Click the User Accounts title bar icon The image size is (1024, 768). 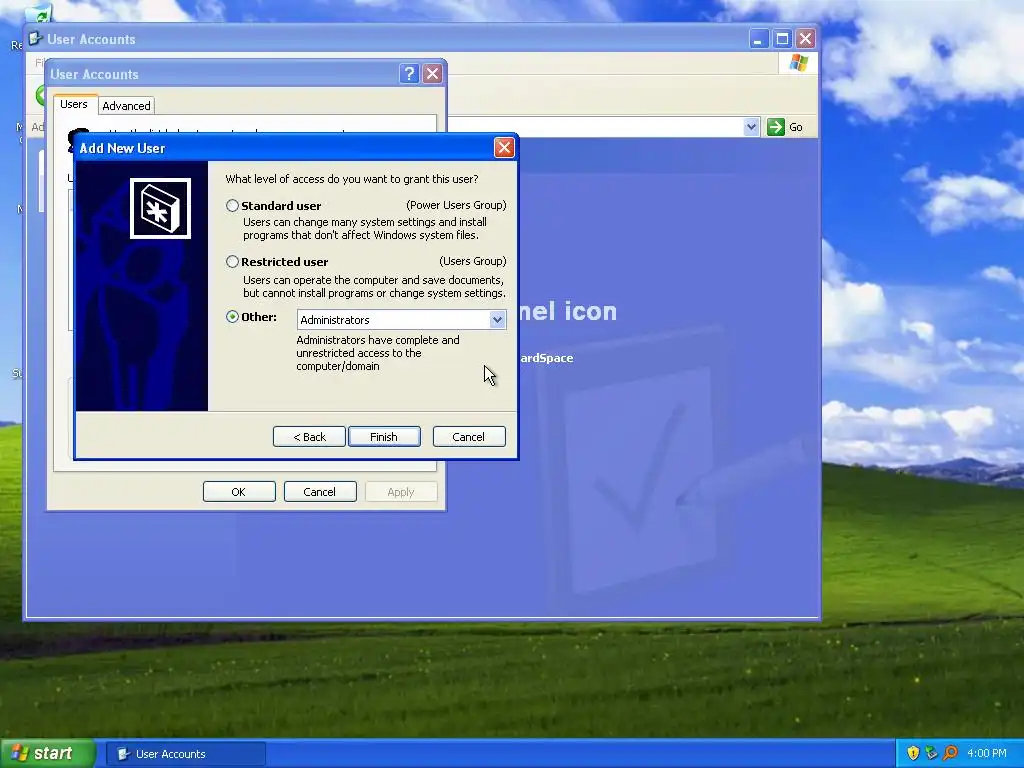tap(35, 39)
